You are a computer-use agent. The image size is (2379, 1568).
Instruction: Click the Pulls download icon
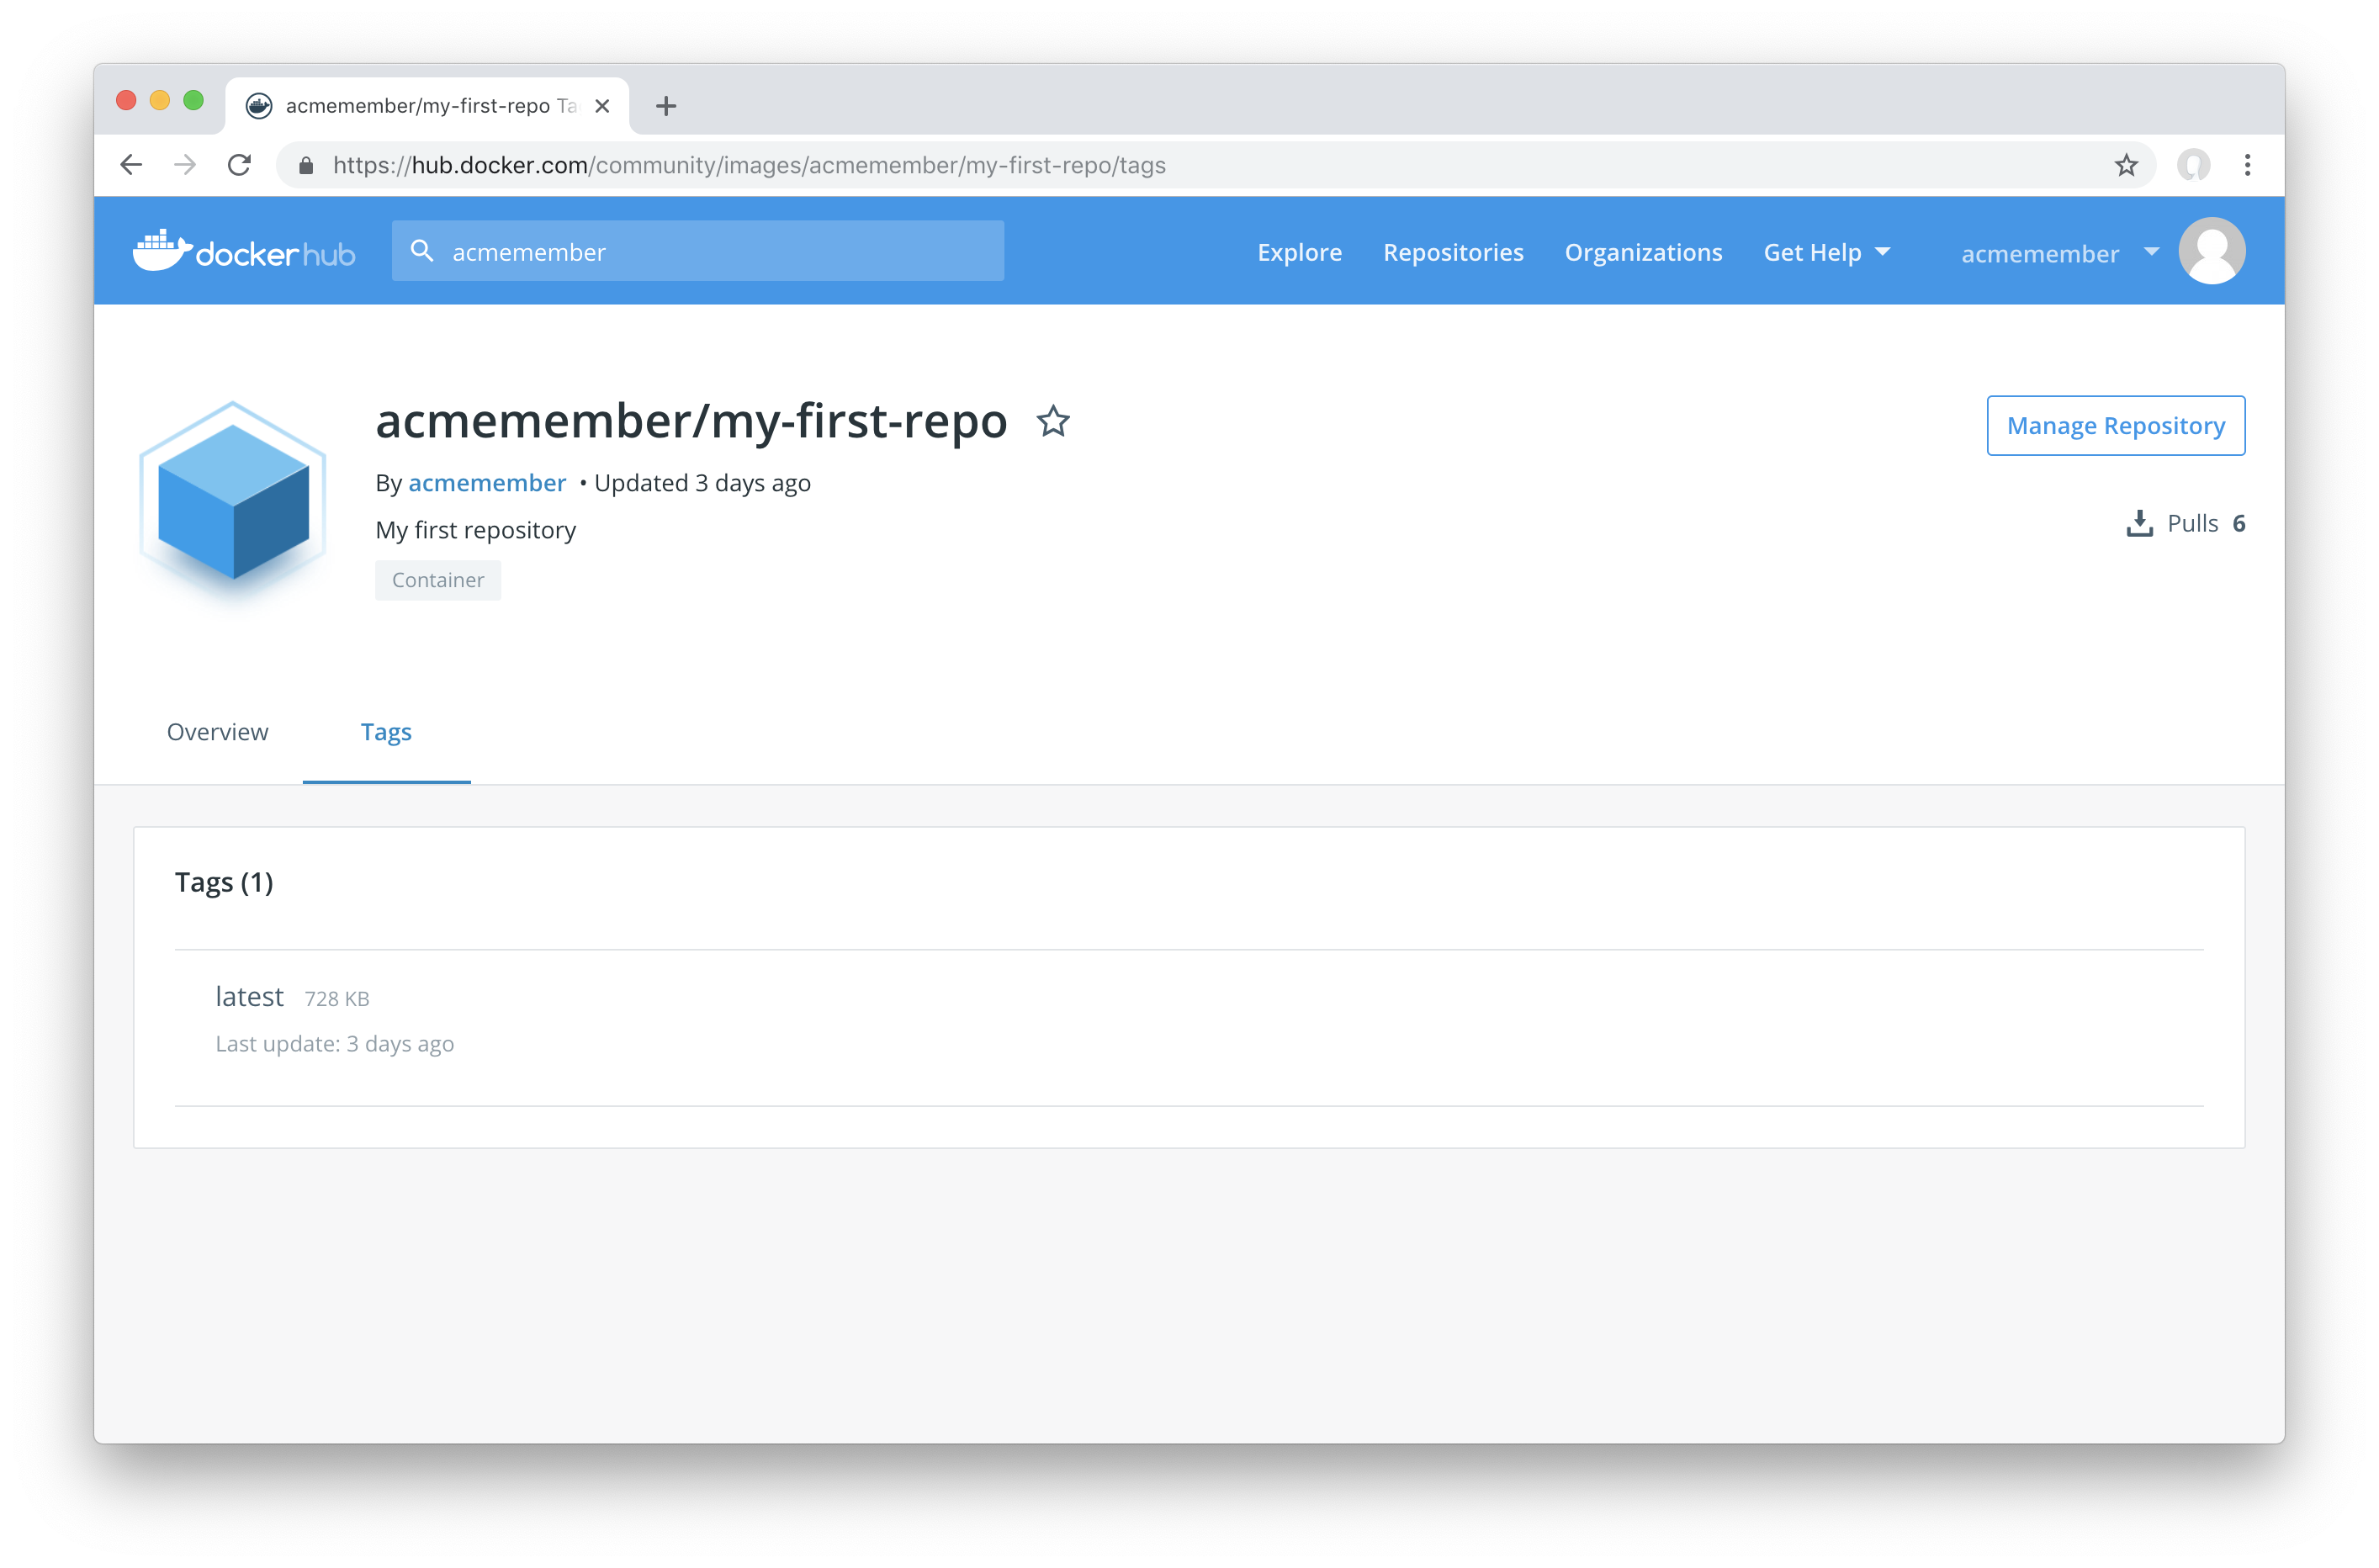coord(2139,523)
